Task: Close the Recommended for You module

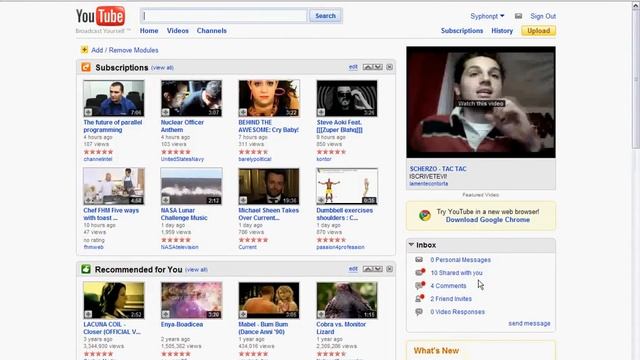Action: (x=389, y=269)
